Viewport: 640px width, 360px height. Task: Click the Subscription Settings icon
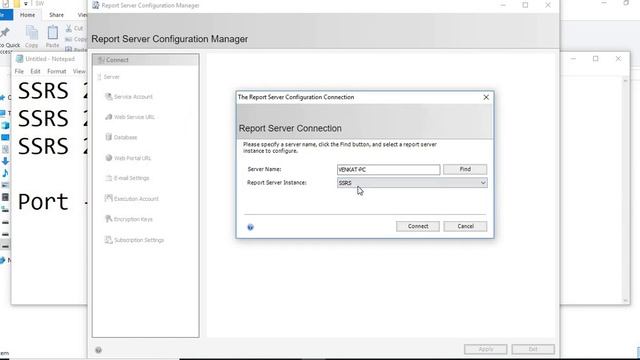point(109,240)
